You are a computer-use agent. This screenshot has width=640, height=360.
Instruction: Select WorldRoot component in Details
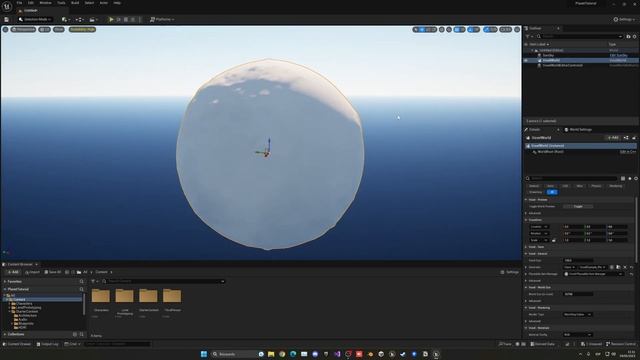[x=550, y=152]
